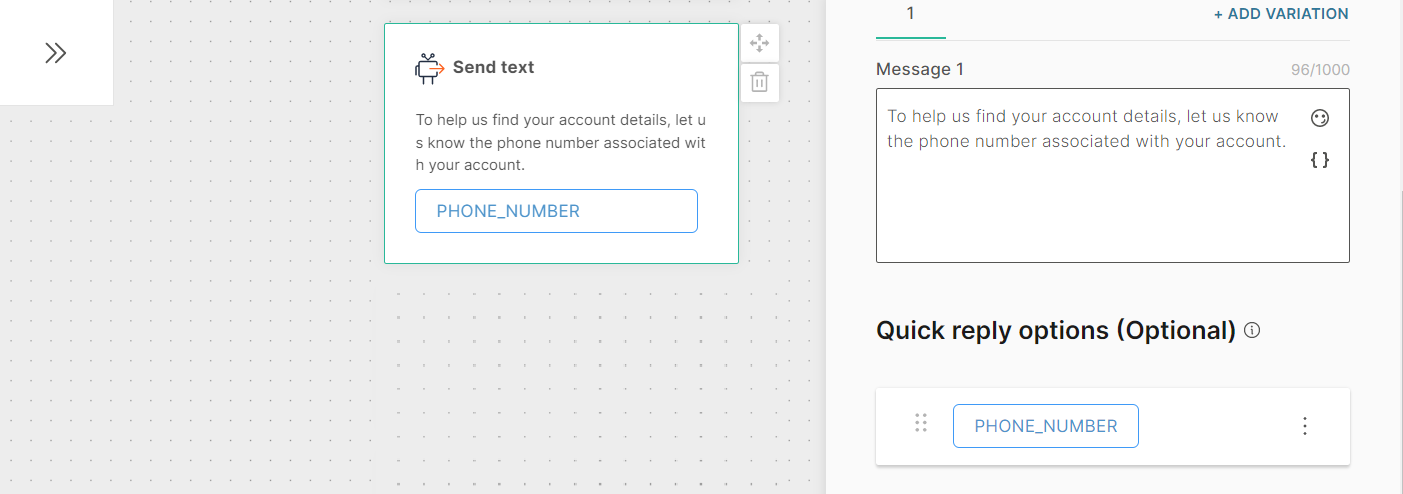Select PHONE_NUMBER chip in Quick reply options panel
The height and width of the screenshot is (494, 1403).
point(1045,426)
